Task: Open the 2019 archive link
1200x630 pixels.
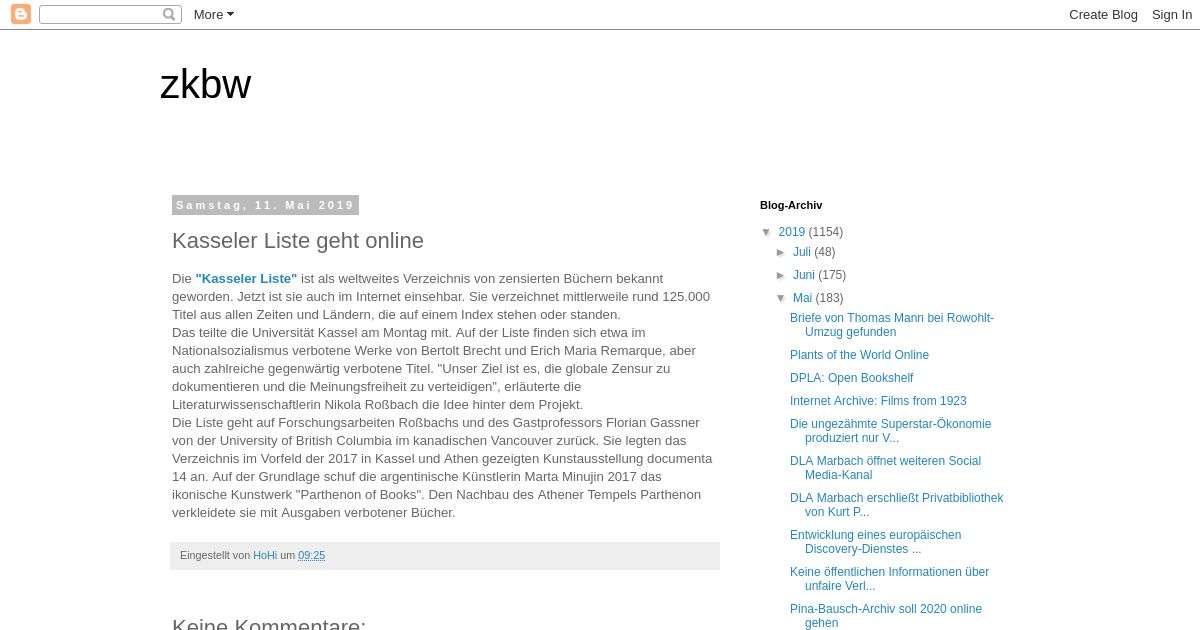Action: (792, 232)
